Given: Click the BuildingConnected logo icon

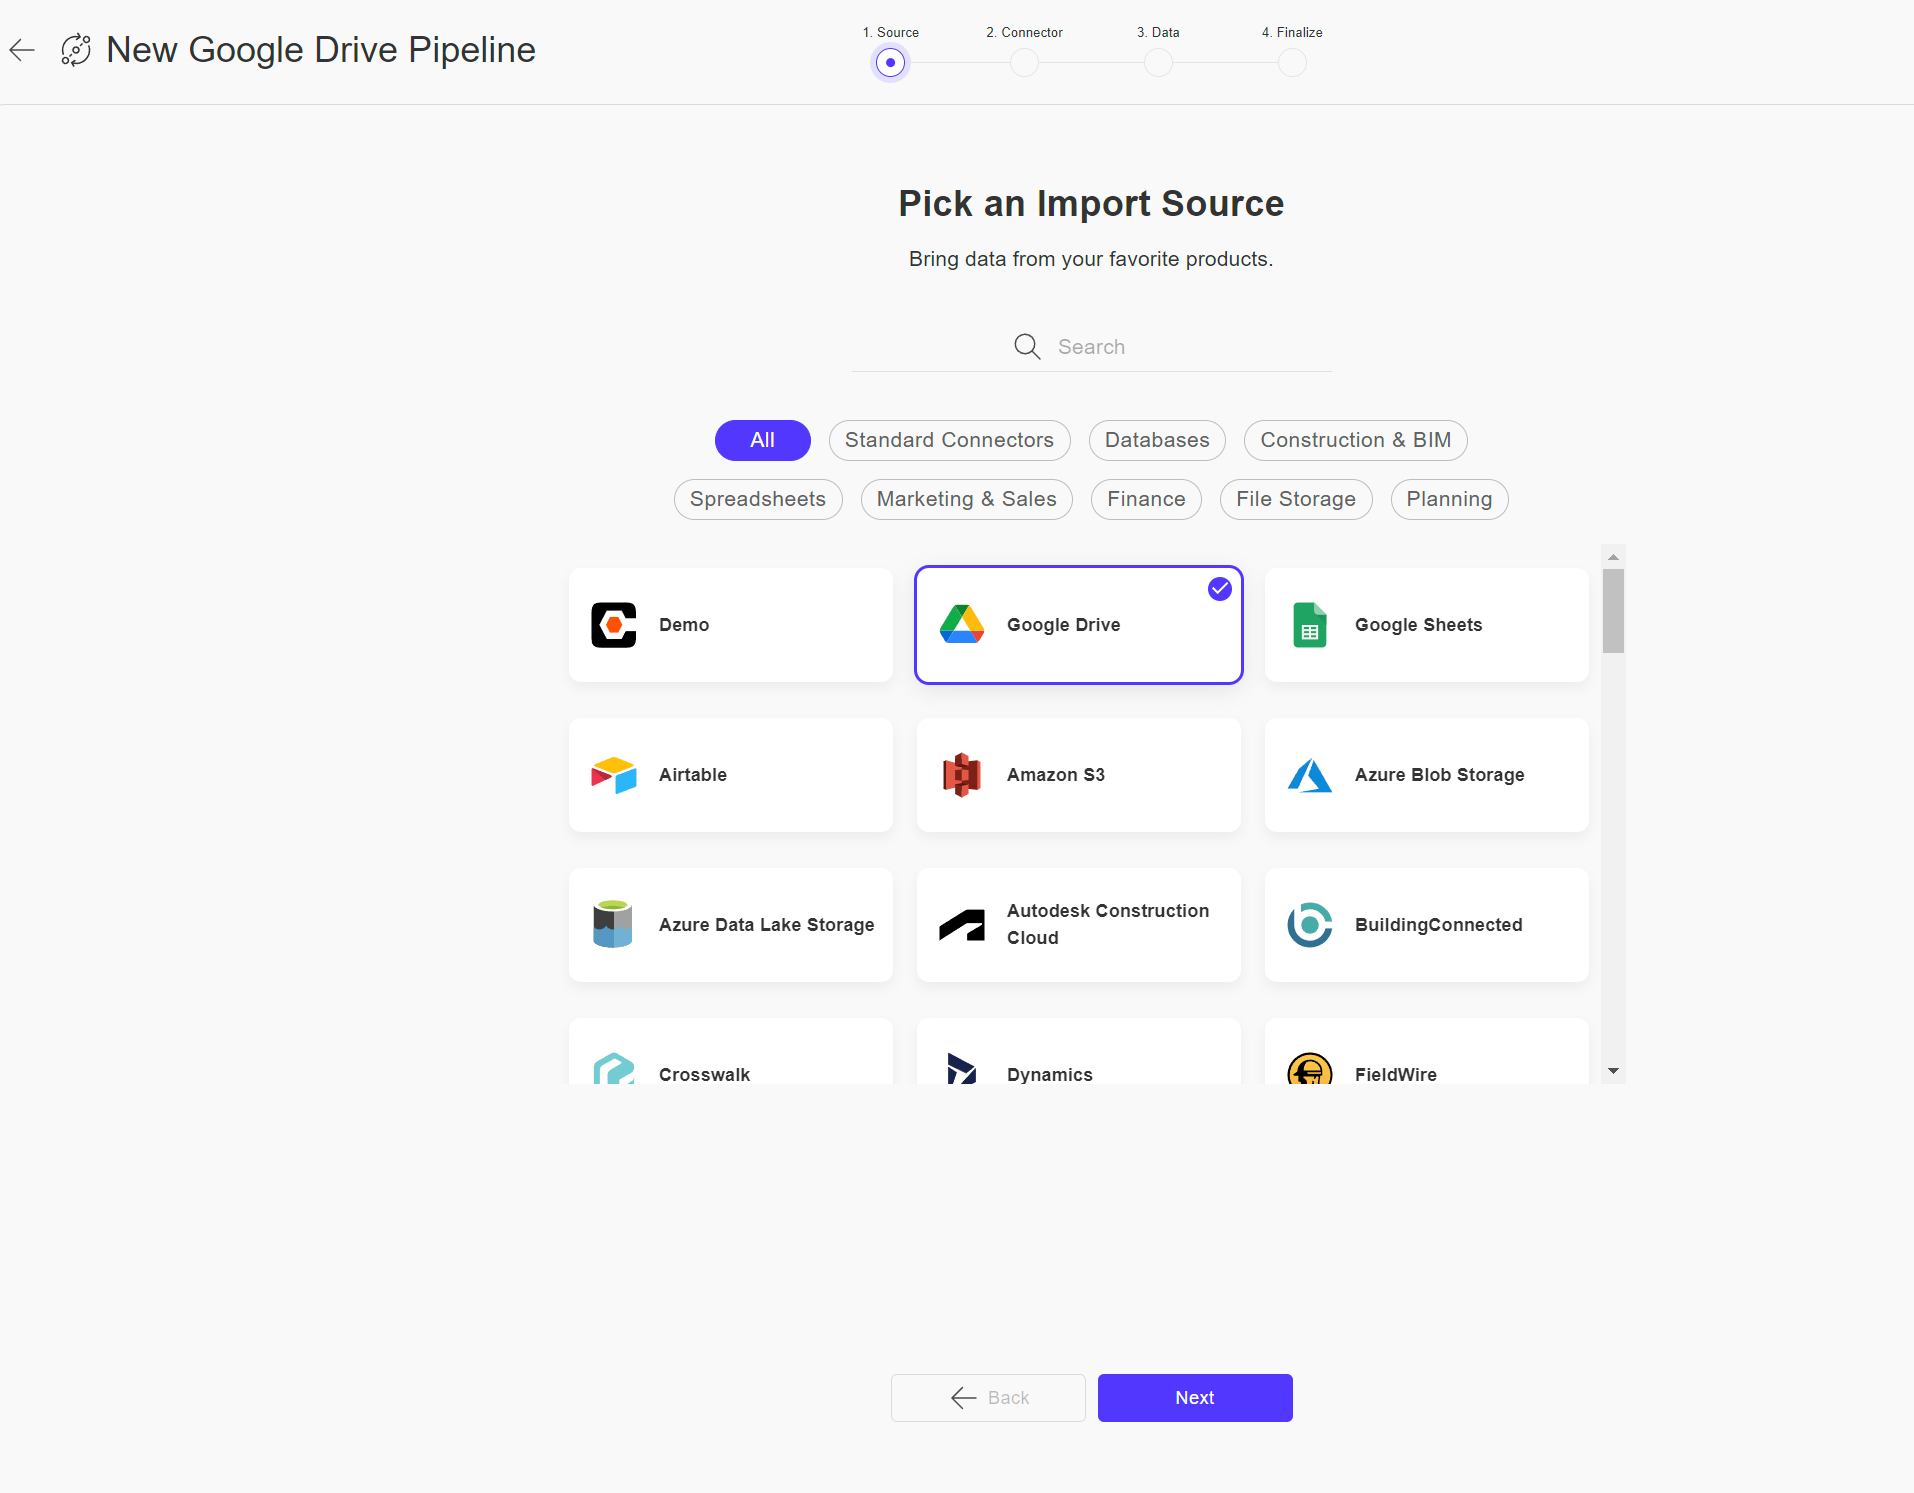Looking at the screenshot, I should click(x=1310, y=925).
